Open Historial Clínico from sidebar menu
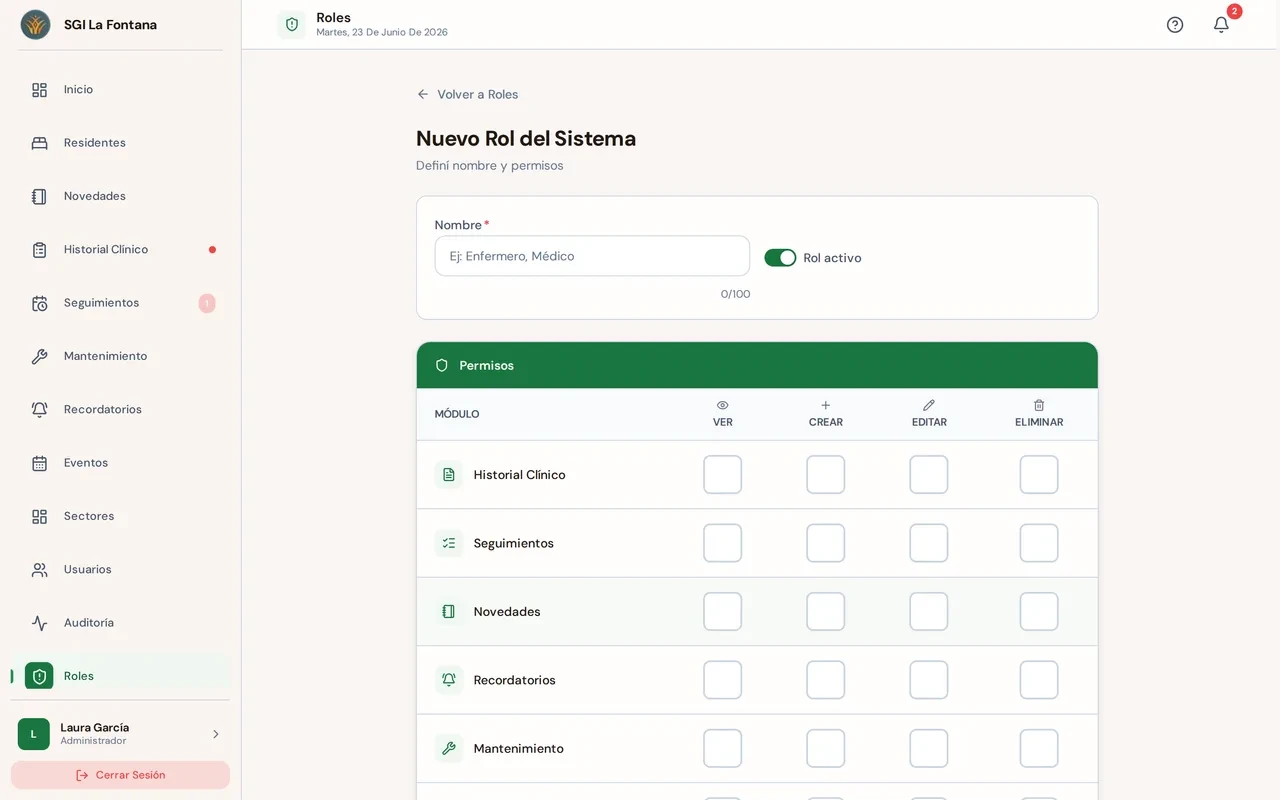1280x800 pixels. [120, 250]
